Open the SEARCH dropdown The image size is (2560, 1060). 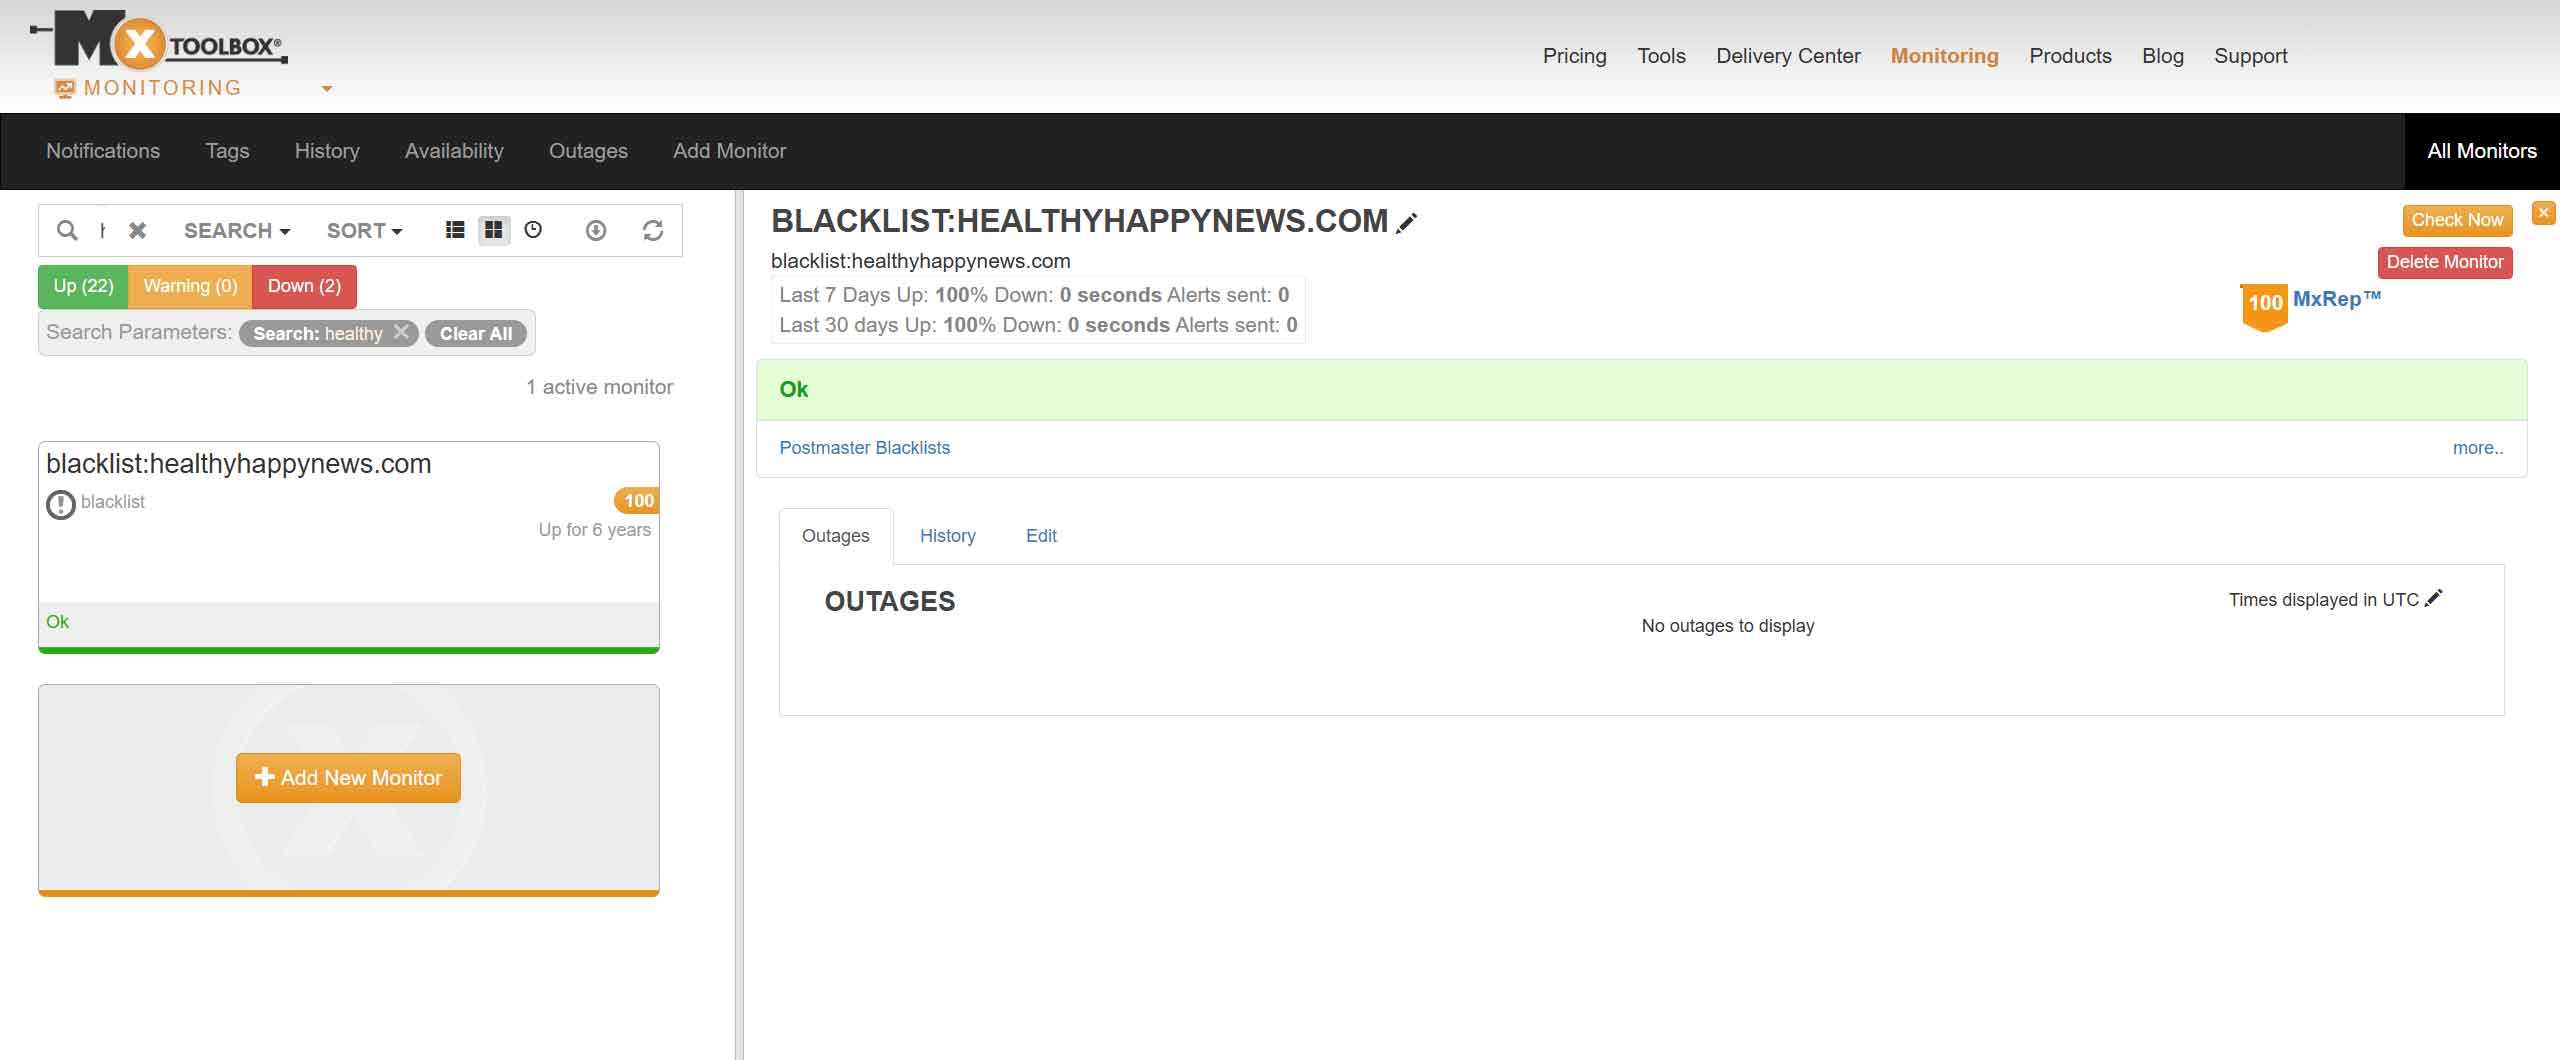tap(237, 231)
